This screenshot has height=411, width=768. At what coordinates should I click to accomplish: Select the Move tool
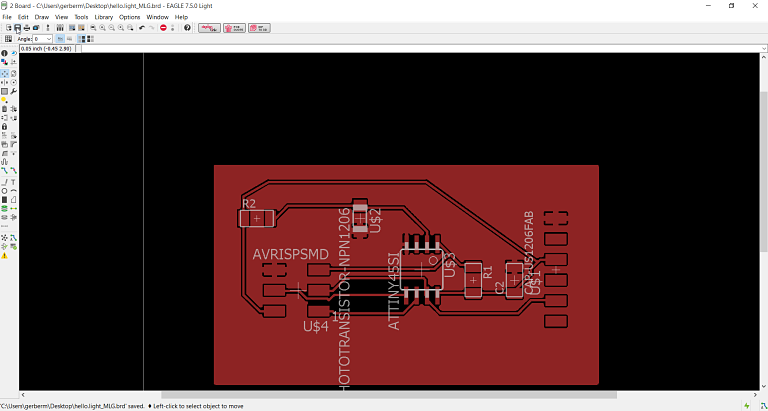pos(4,73)
